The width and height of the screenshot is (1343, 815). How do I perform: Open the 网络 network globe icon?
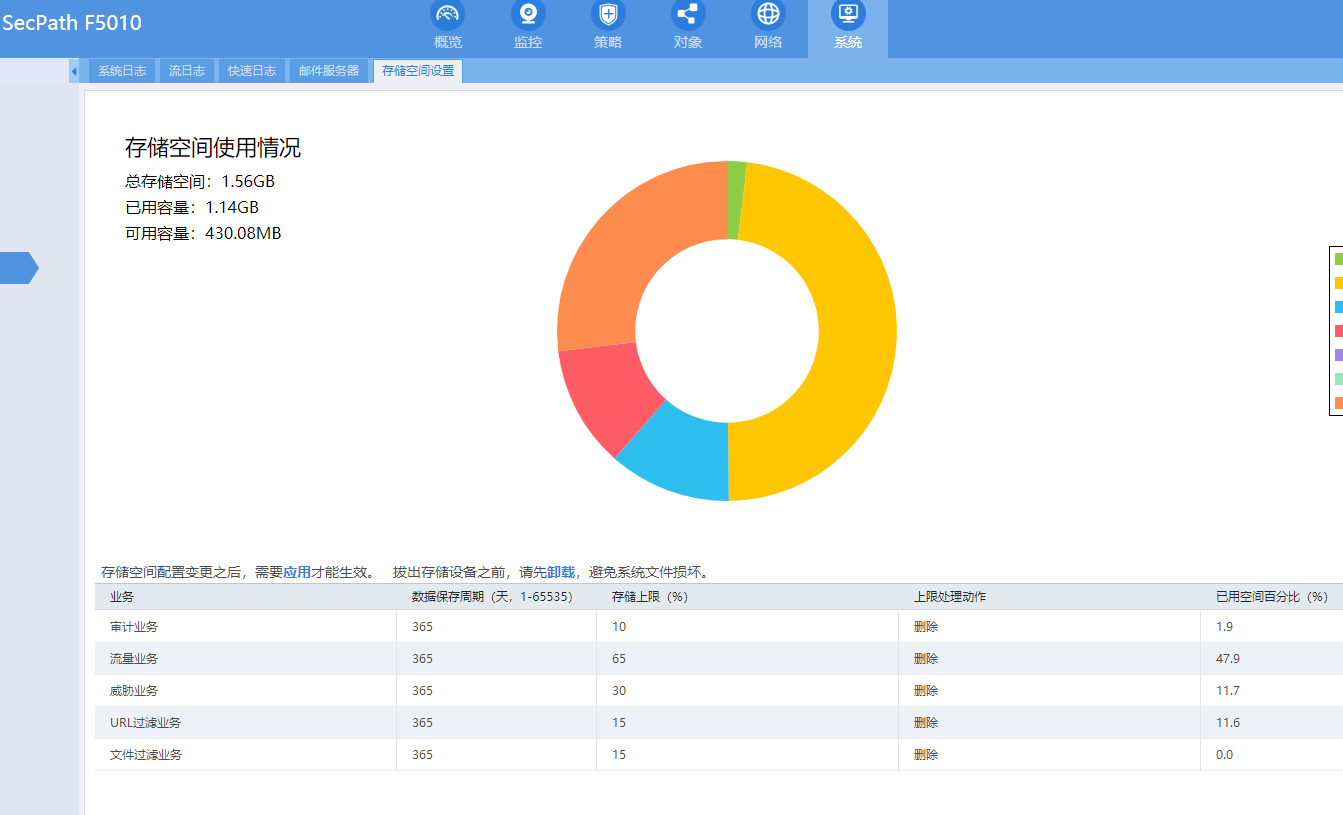[768, 15]
